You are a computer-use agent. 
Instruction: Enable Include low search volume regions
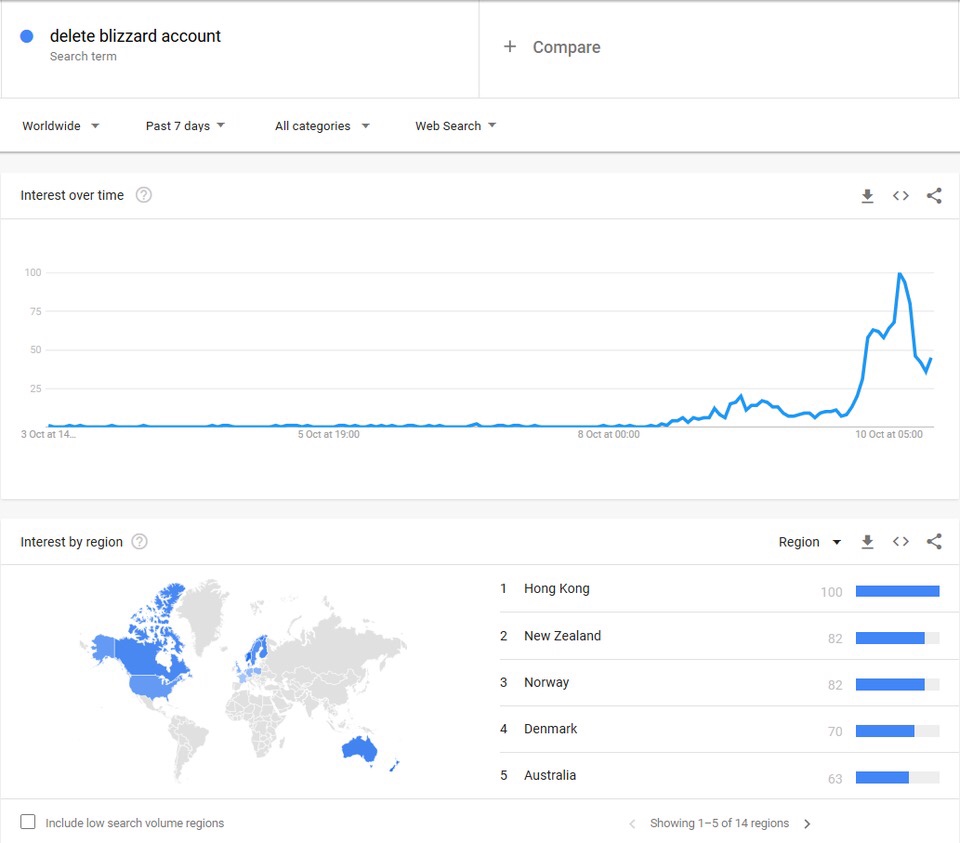[28, 822]
